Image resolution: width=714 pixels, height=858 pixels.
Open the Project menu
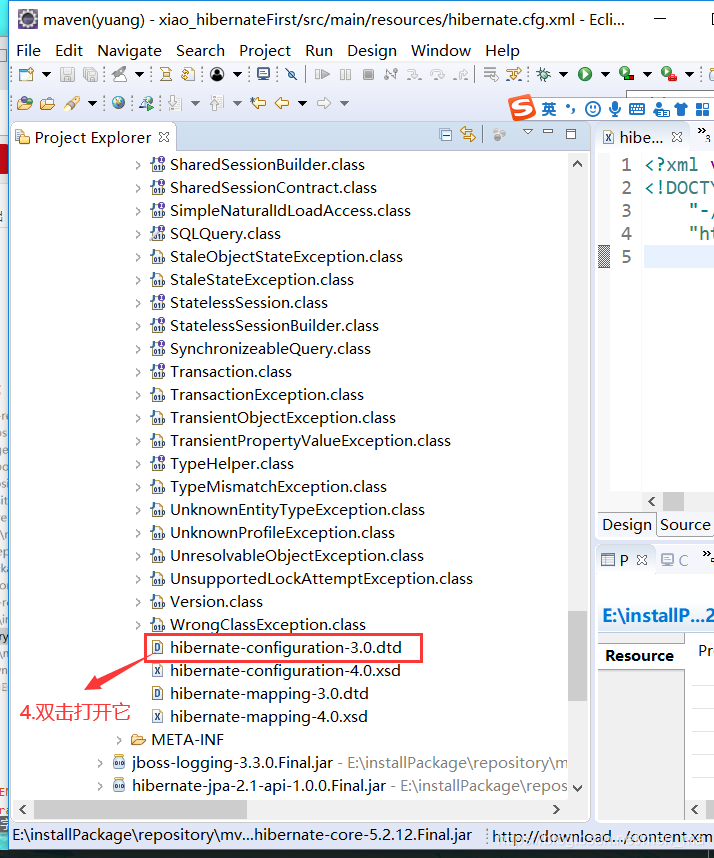tap(265, 50)
